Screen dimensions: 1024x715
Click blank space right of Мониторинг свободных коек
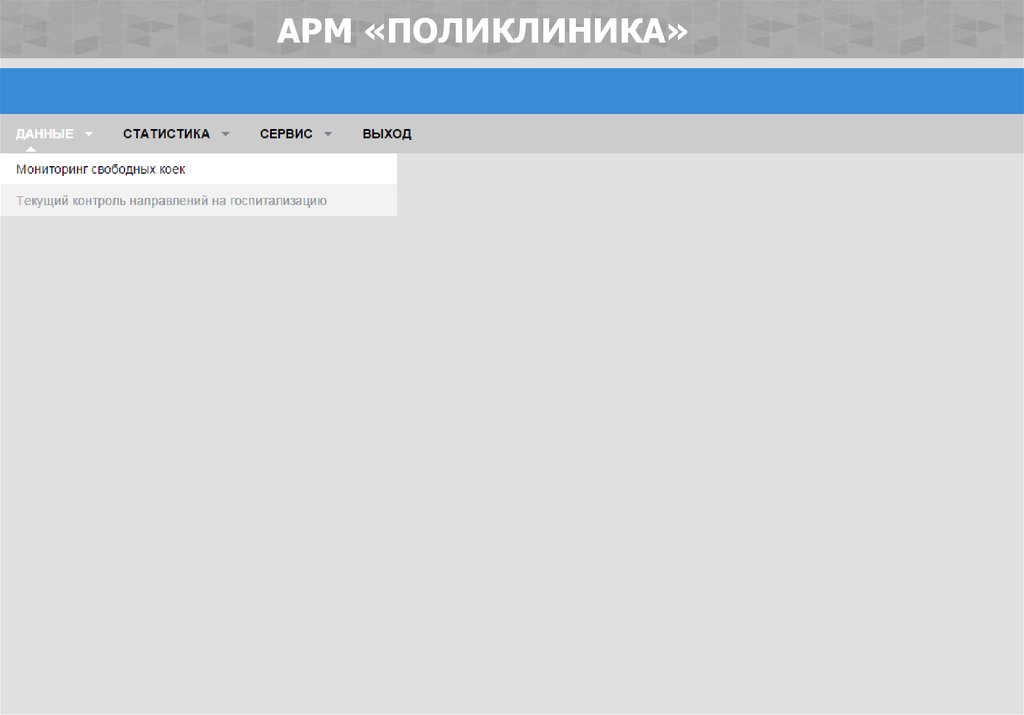300,170
